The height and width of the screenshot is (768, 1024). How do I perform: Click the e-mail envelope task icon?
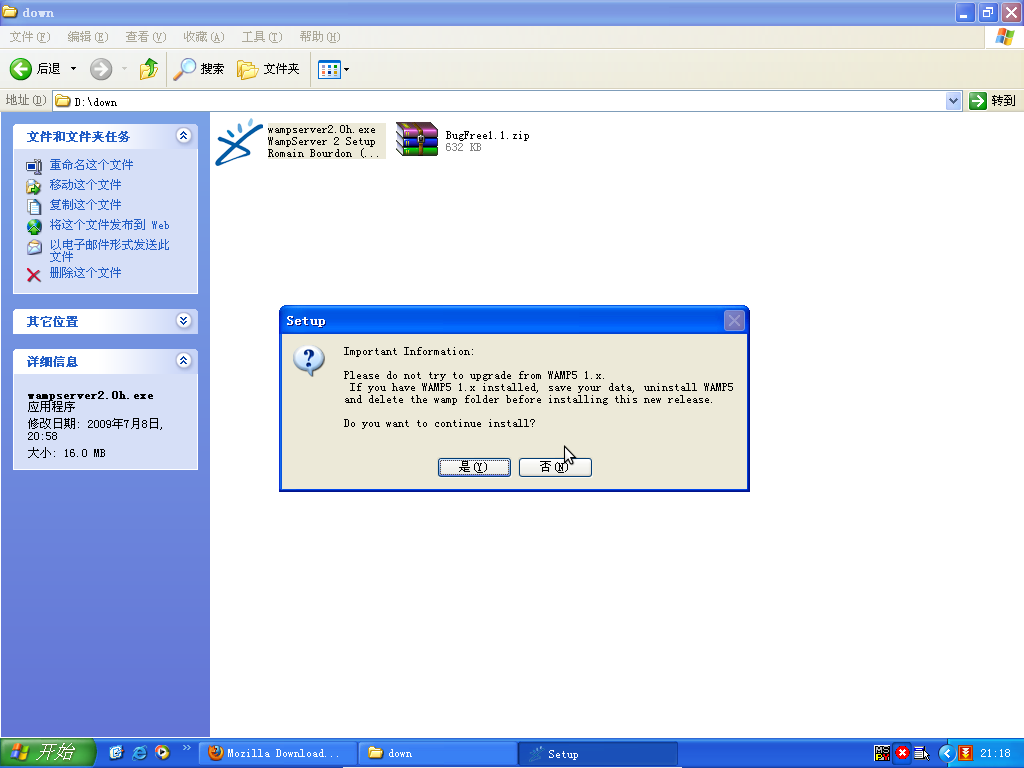34,248
